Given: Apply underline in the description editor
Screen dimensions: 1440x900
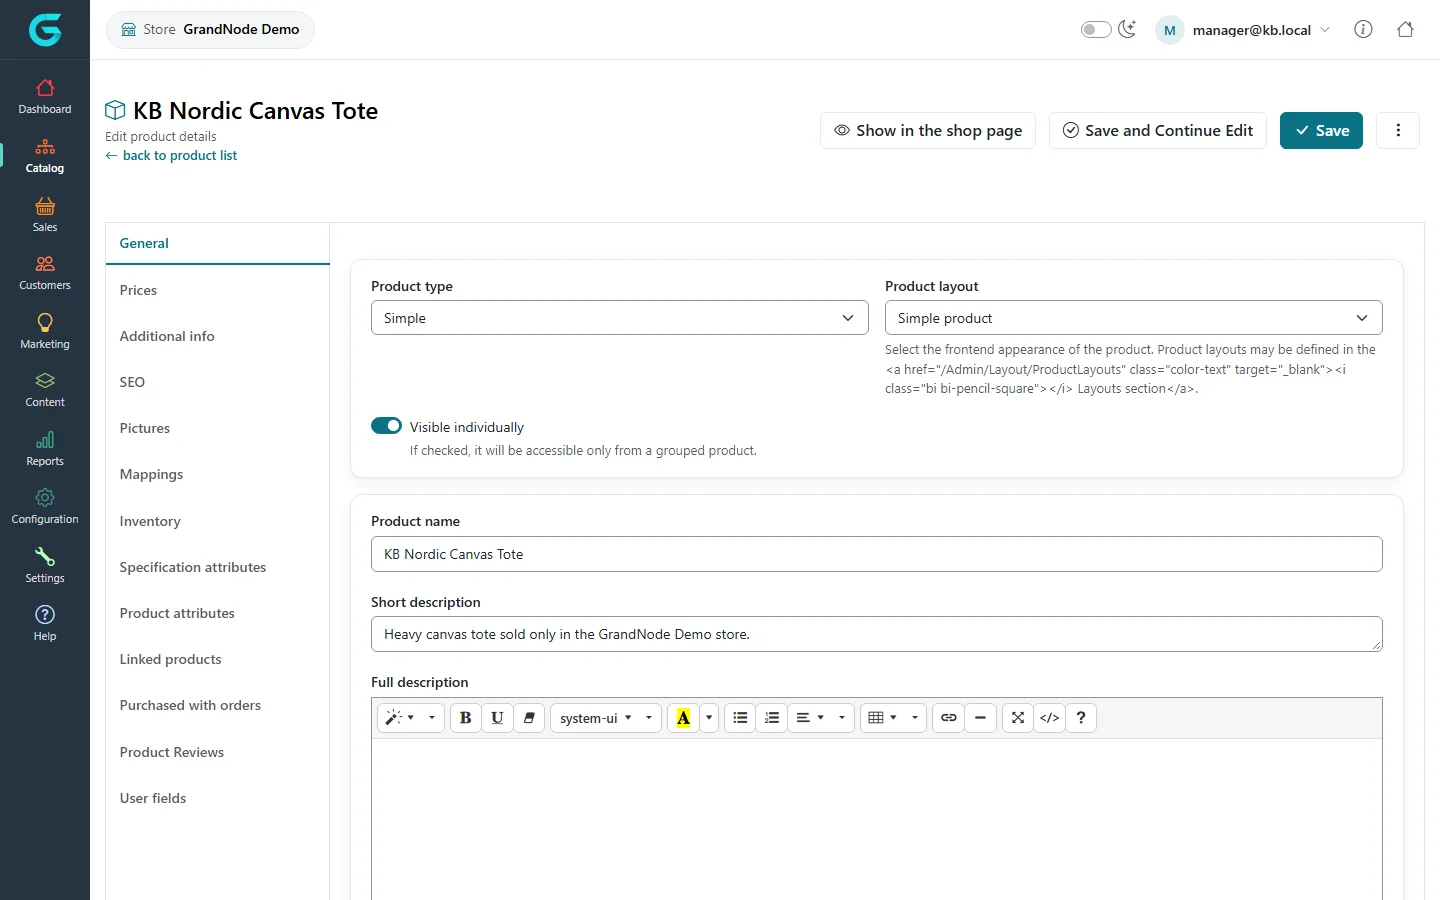Looking at the screenshot, I should (x=497, y=718).
